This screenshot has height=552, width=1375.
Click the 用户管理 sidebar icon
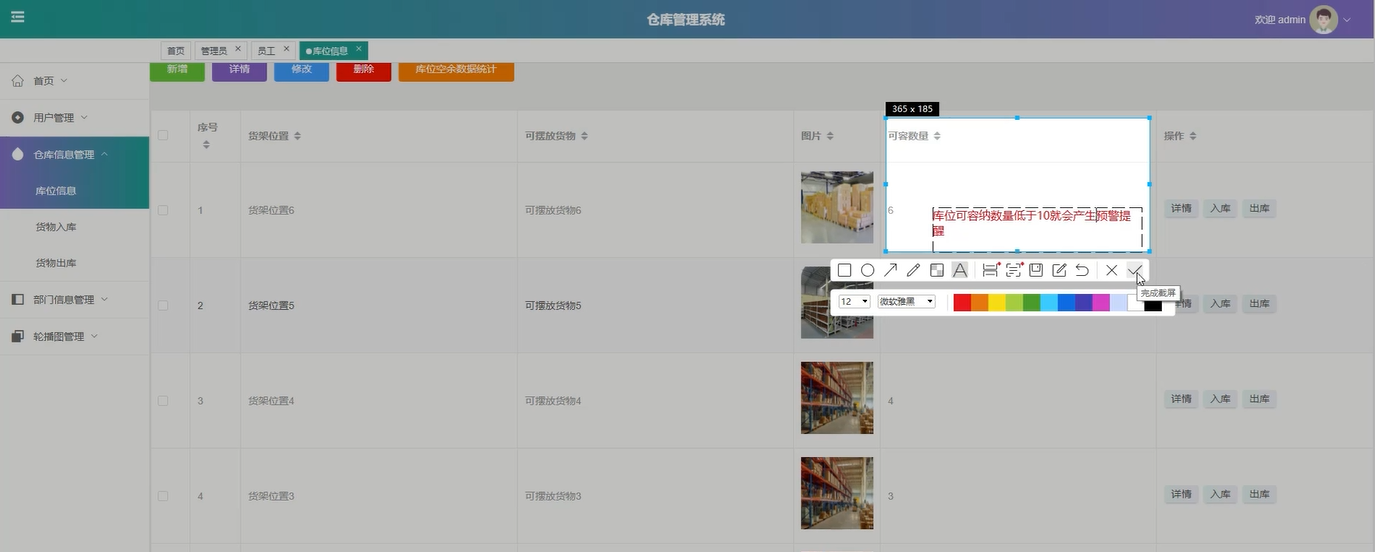[x=17, y=117]
